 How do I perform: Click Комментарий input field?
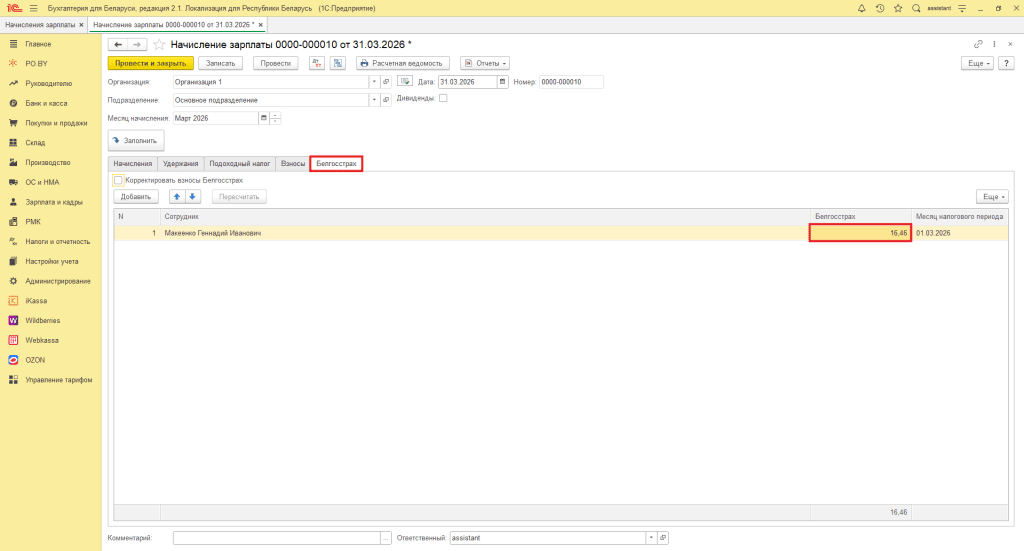277,538
